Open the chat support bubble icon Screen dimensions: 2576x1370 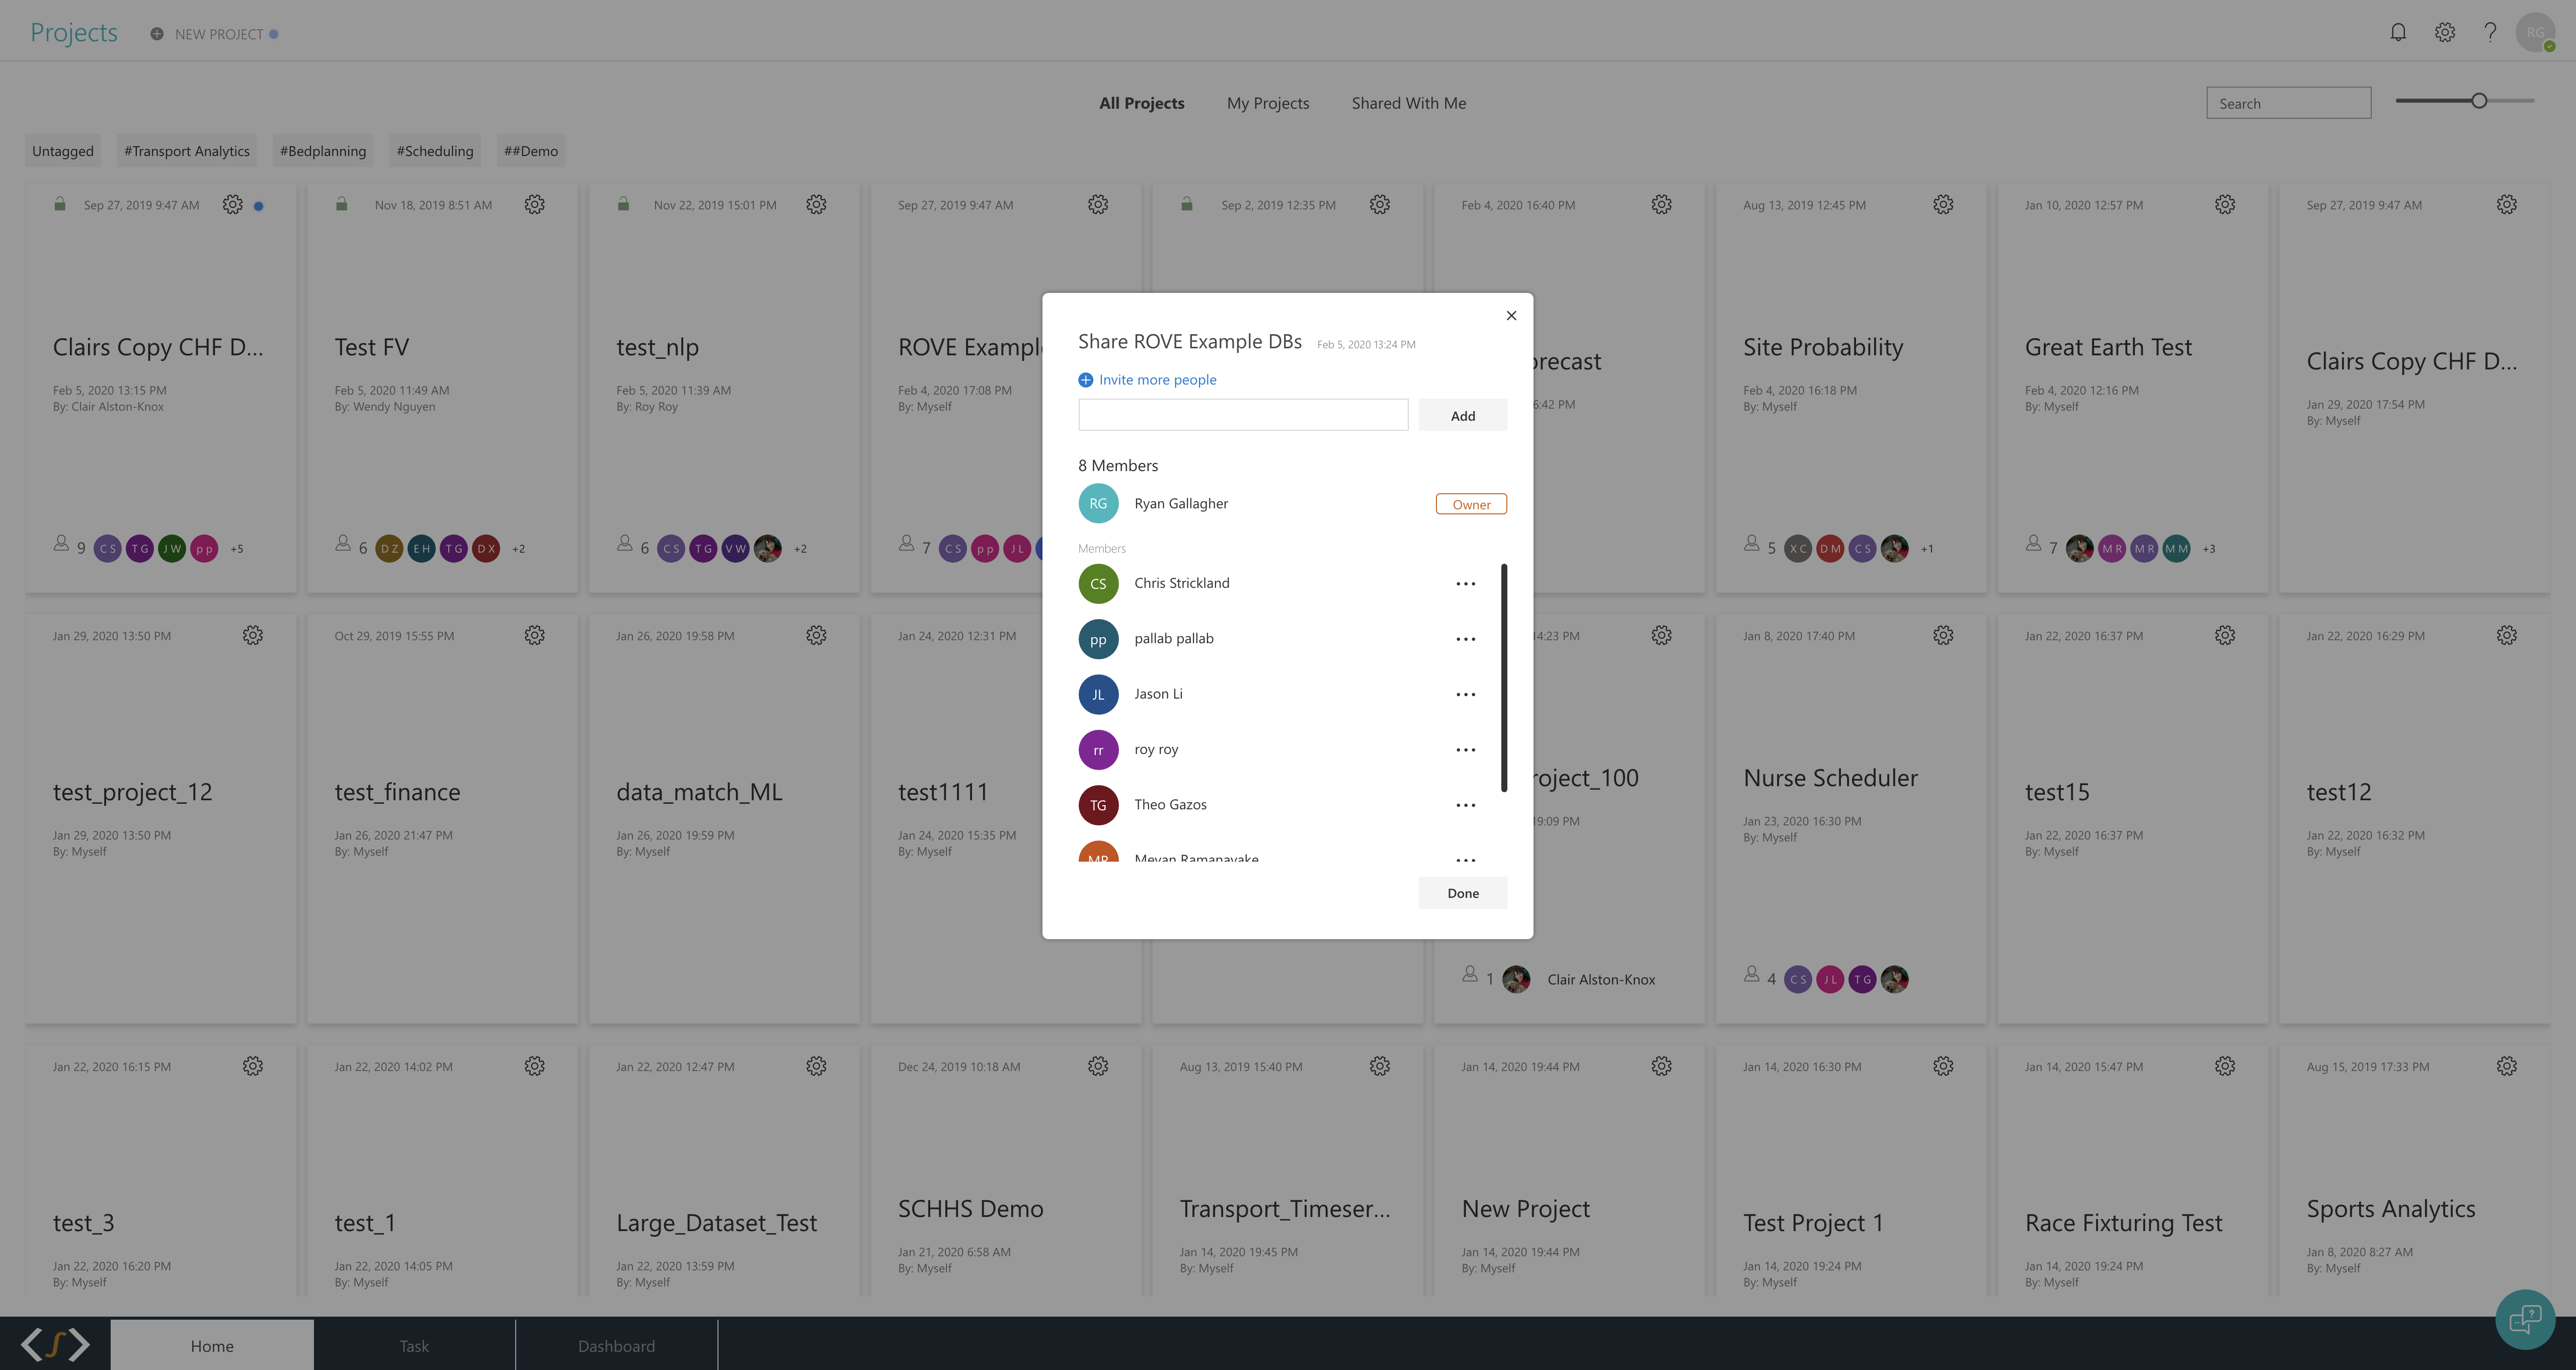pos(2525,1319)
